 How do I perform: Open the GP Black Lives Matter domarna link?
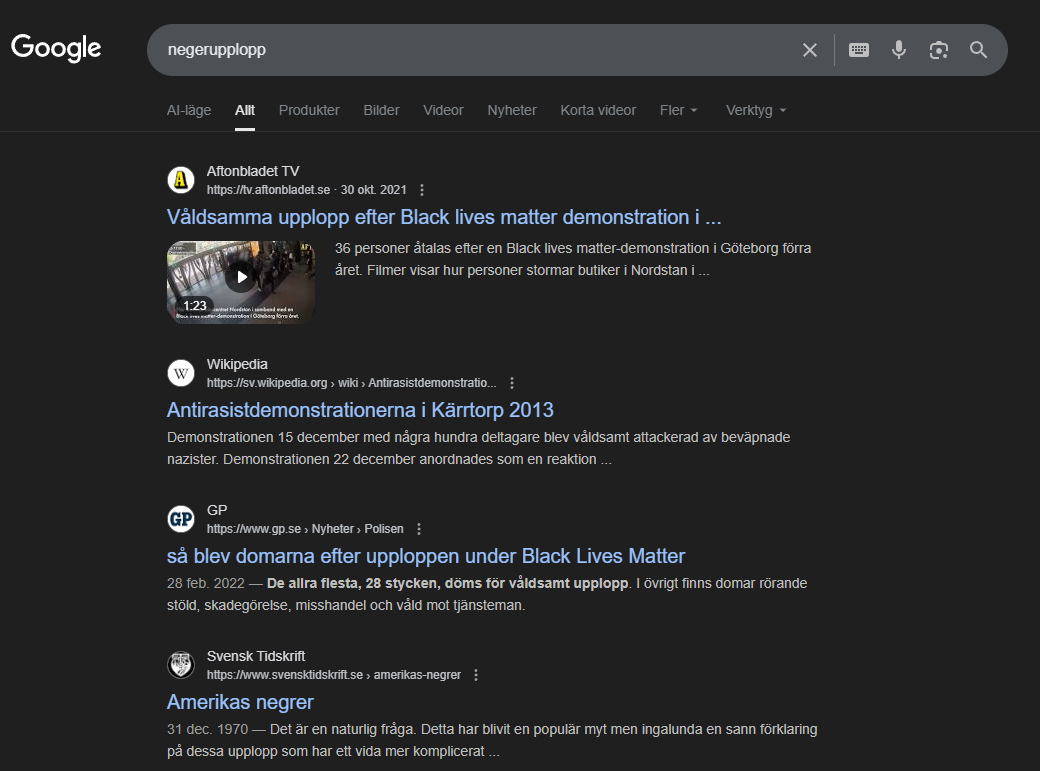pyautogui.click(x=426, y=556)
